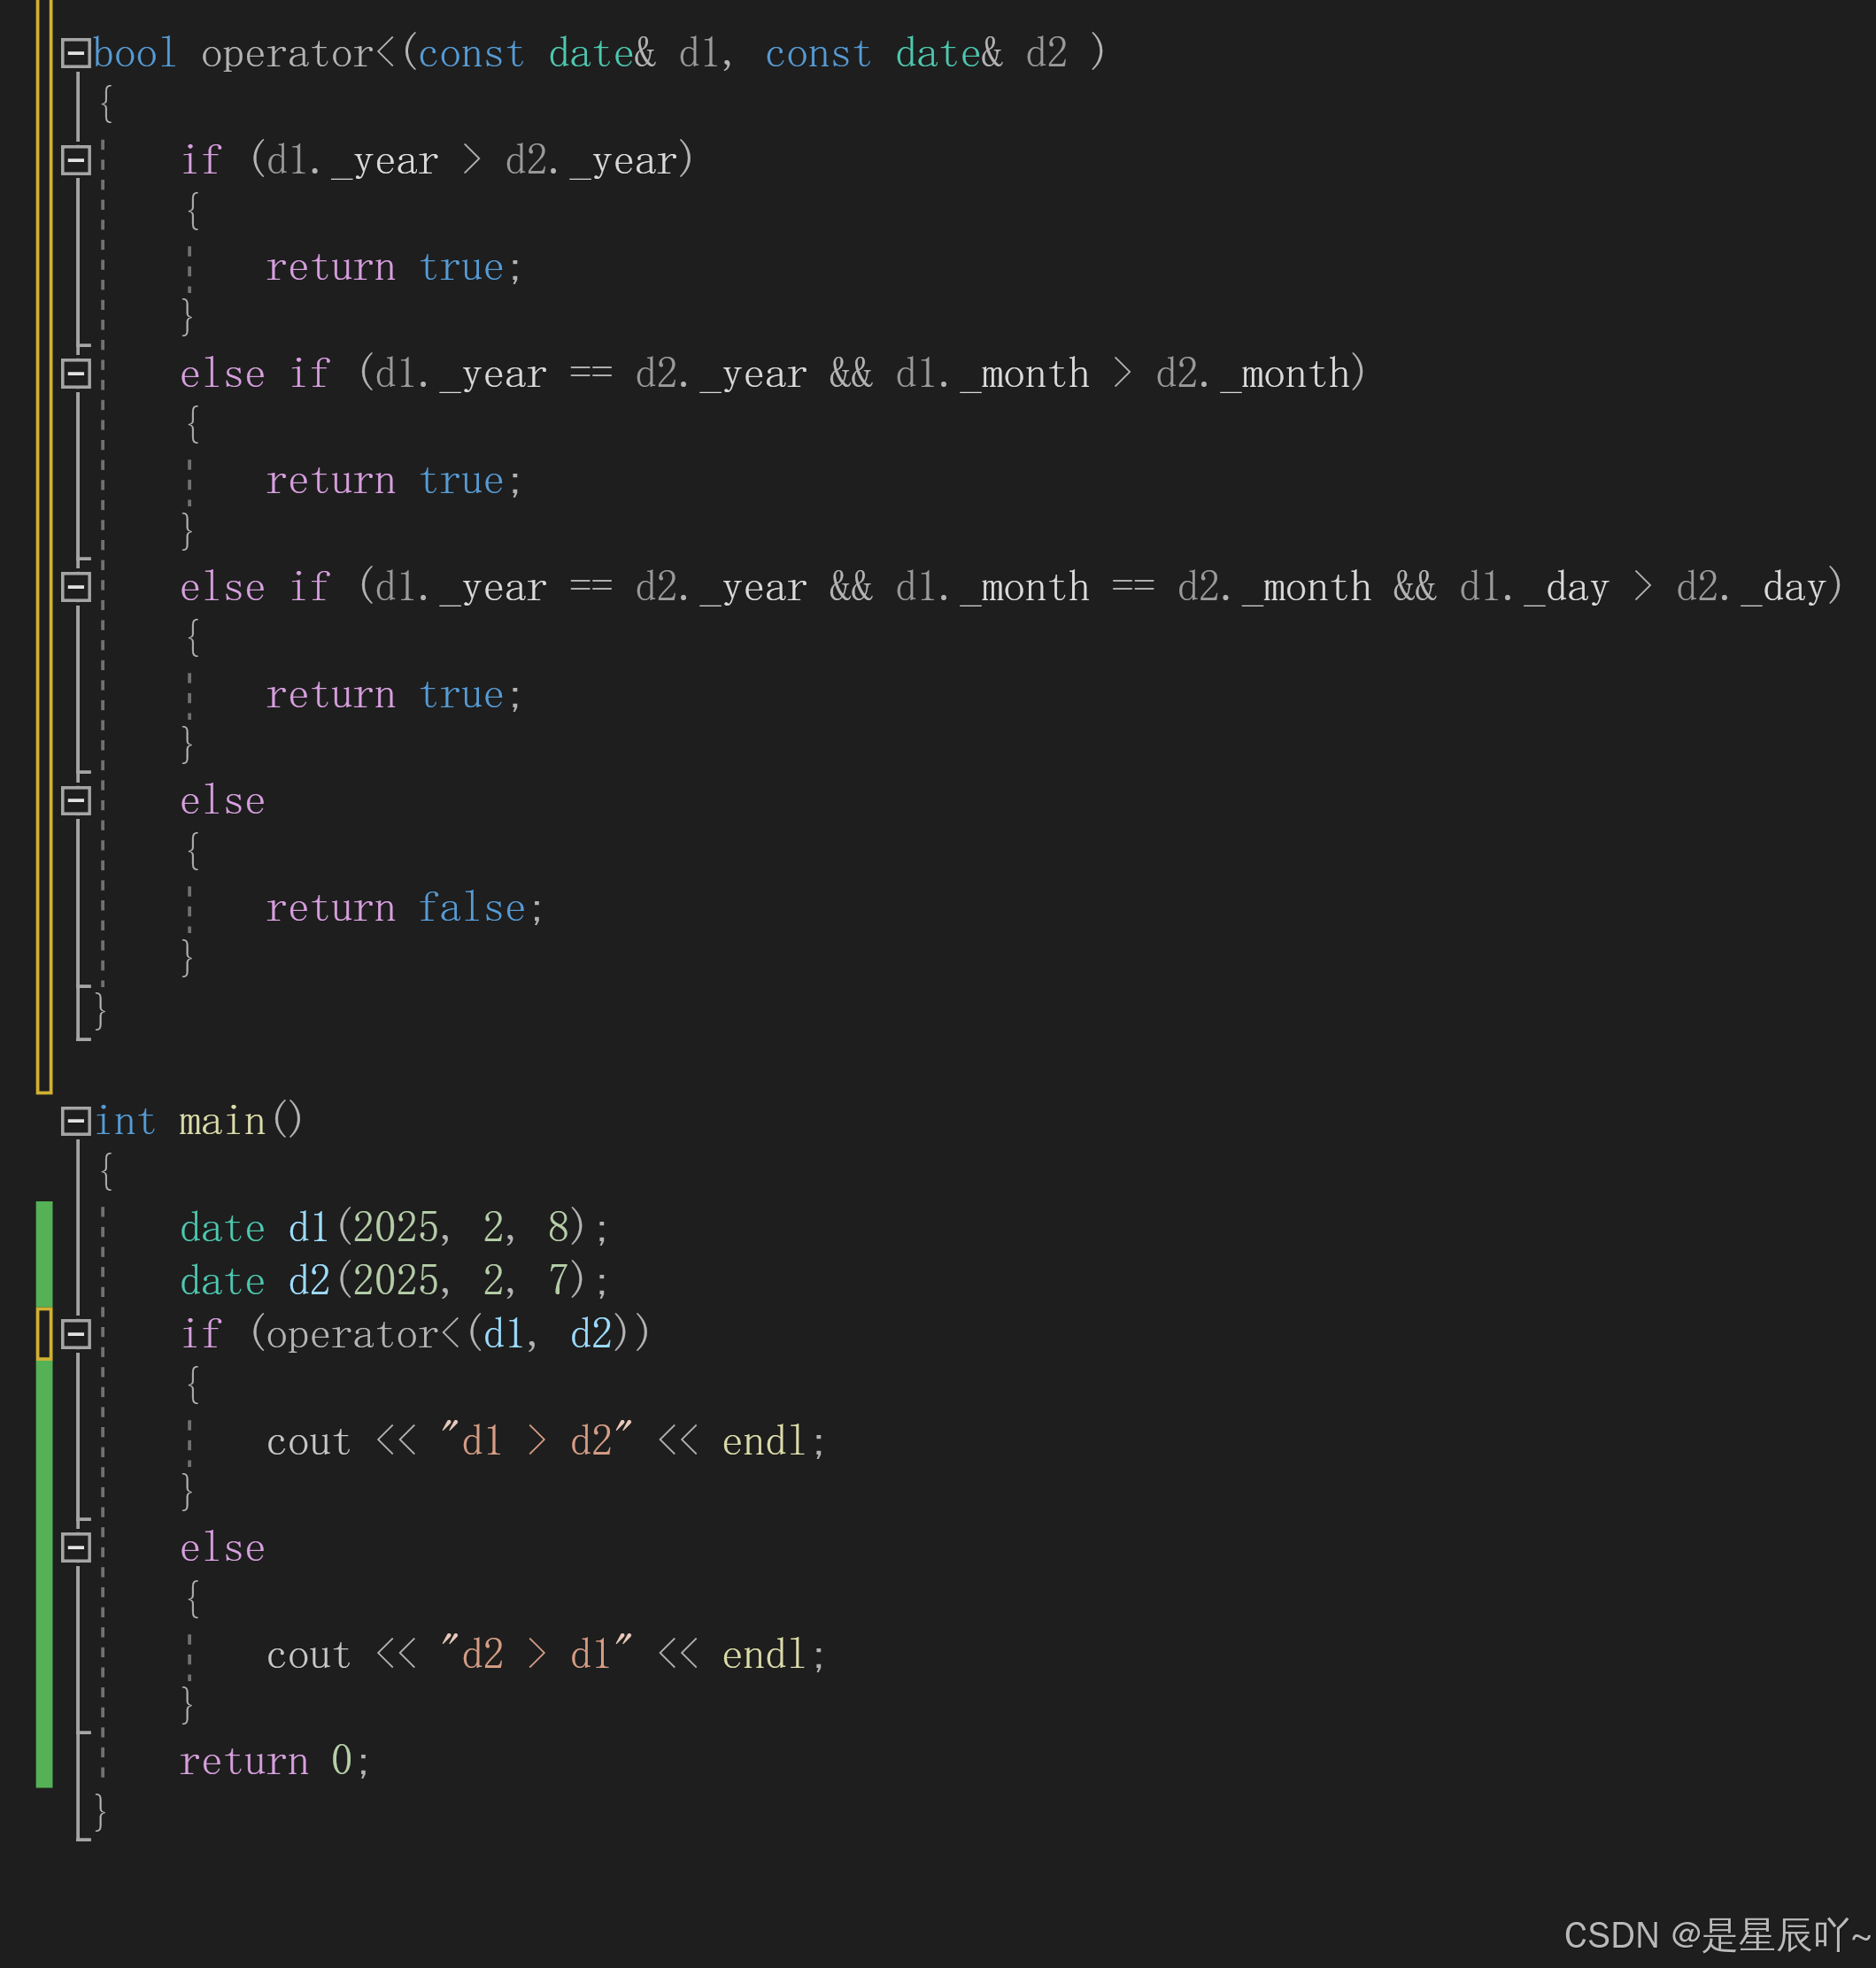
Task: Collapse the if operator<(d1, d2) block
Action: [76, 1334]
